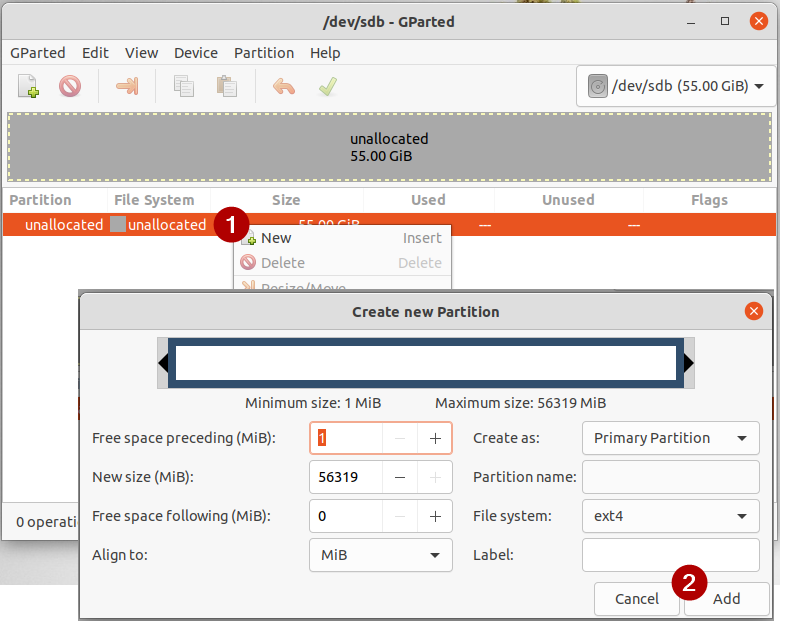
Task: Click the Size column header
Action: tap(287, 200)
